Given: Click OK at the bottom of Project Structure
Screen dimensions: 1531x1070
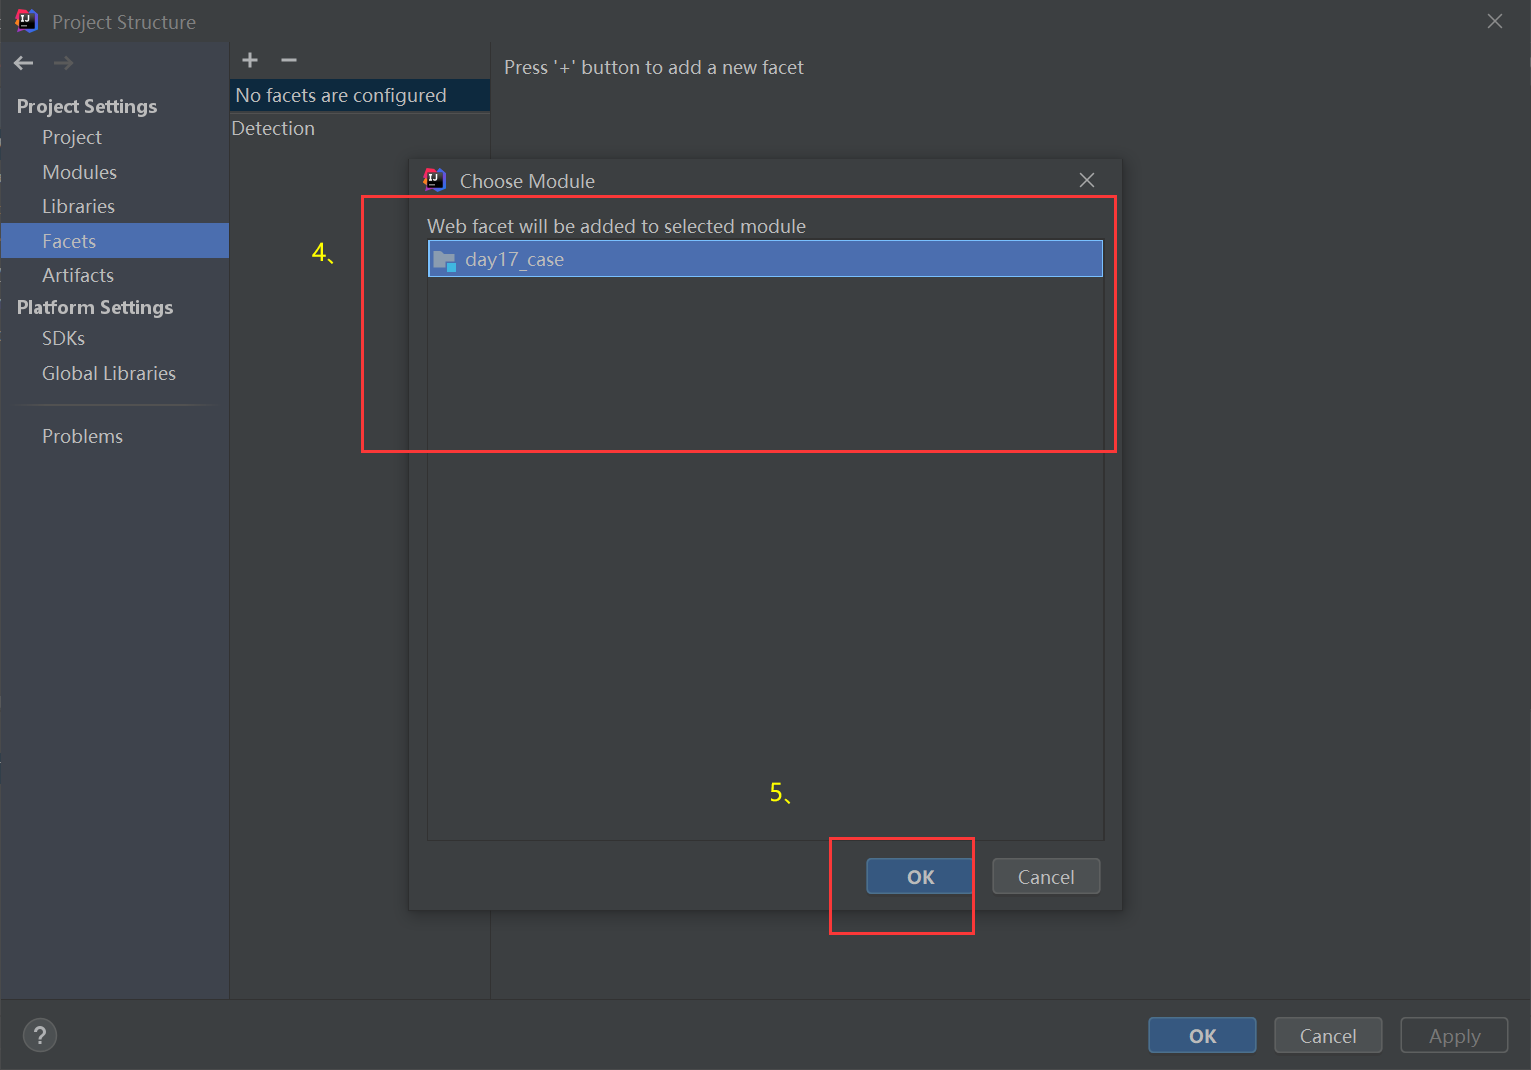Looking at the screenshot, I should pyautogui.click(x=1202, y=1036).
